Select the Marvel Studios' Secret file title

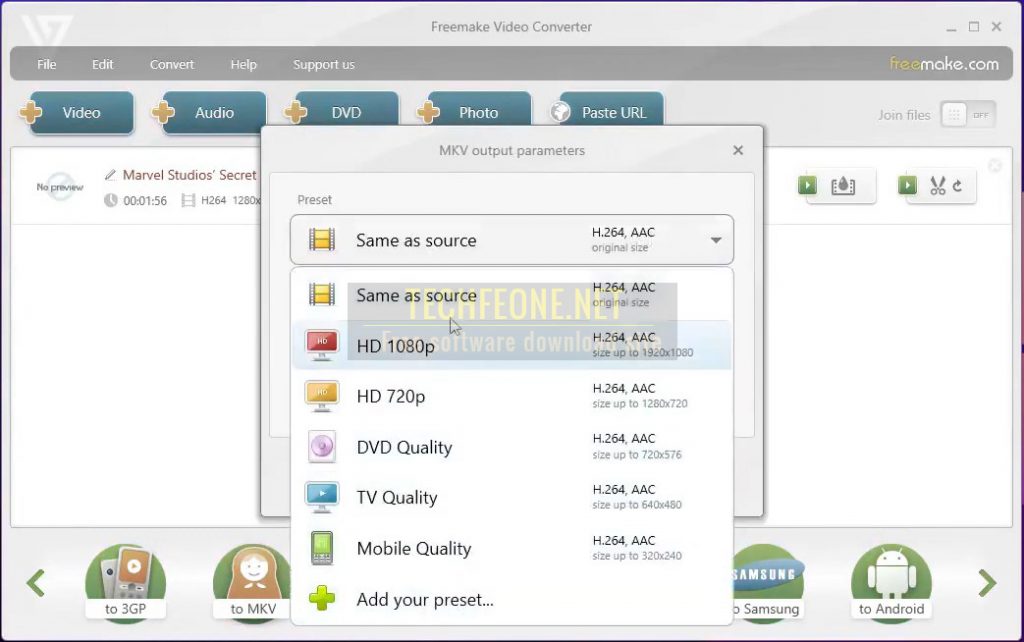coord(189,175)
